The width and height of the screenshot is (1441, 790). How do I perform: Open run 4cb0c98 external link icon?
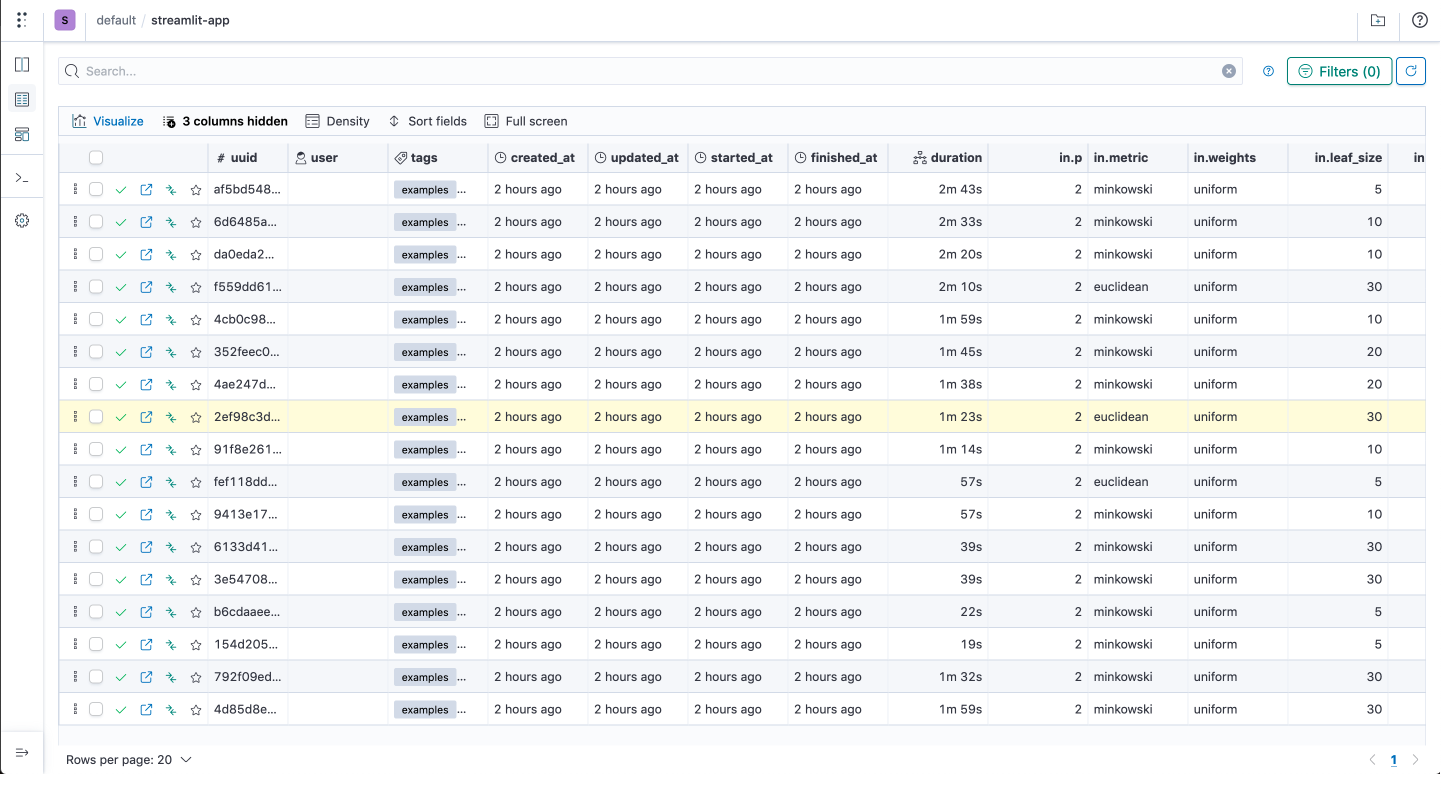(146, 319)
